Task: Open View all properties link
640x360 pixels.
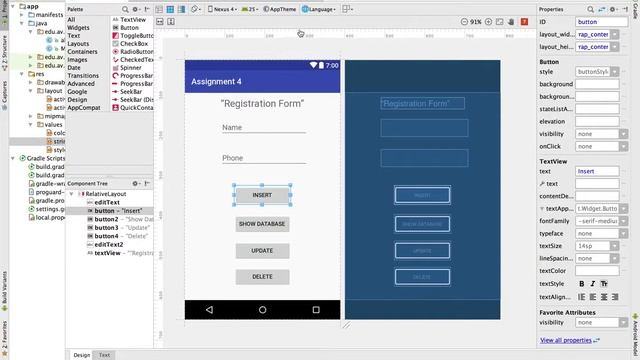Action: pos(566,340)
